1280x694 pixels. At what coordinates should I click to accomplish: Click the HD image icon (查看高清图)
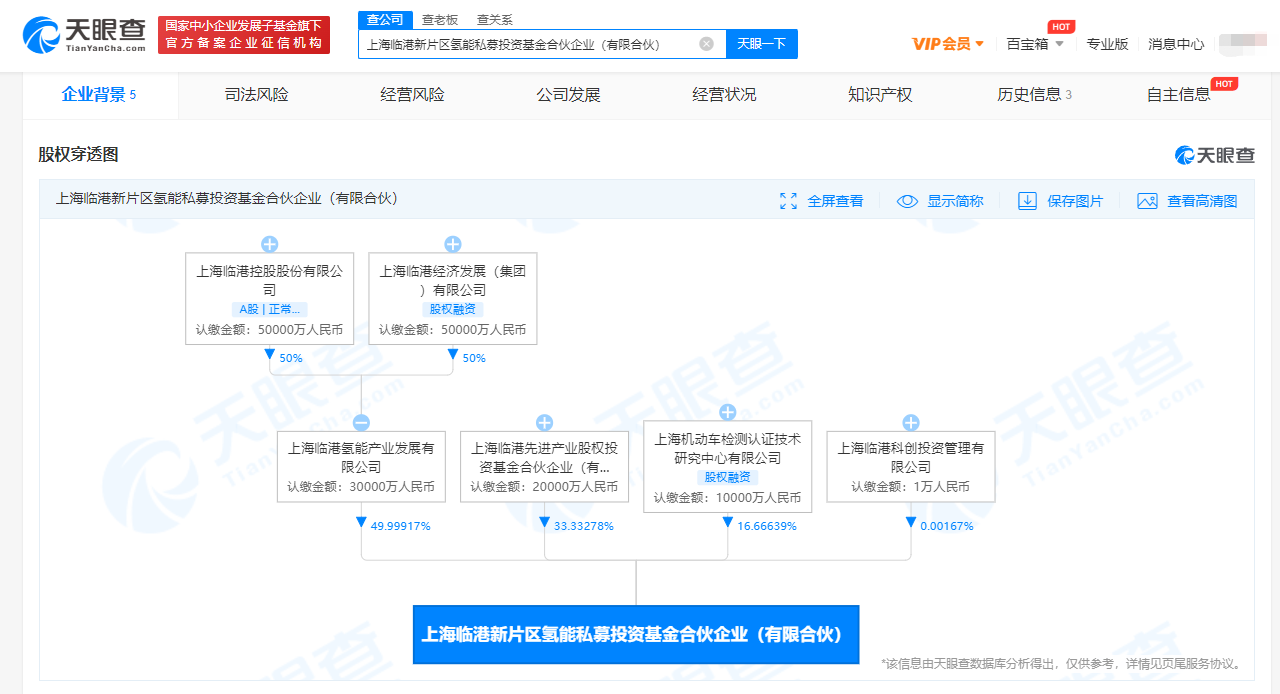(x=1147, y=201)
